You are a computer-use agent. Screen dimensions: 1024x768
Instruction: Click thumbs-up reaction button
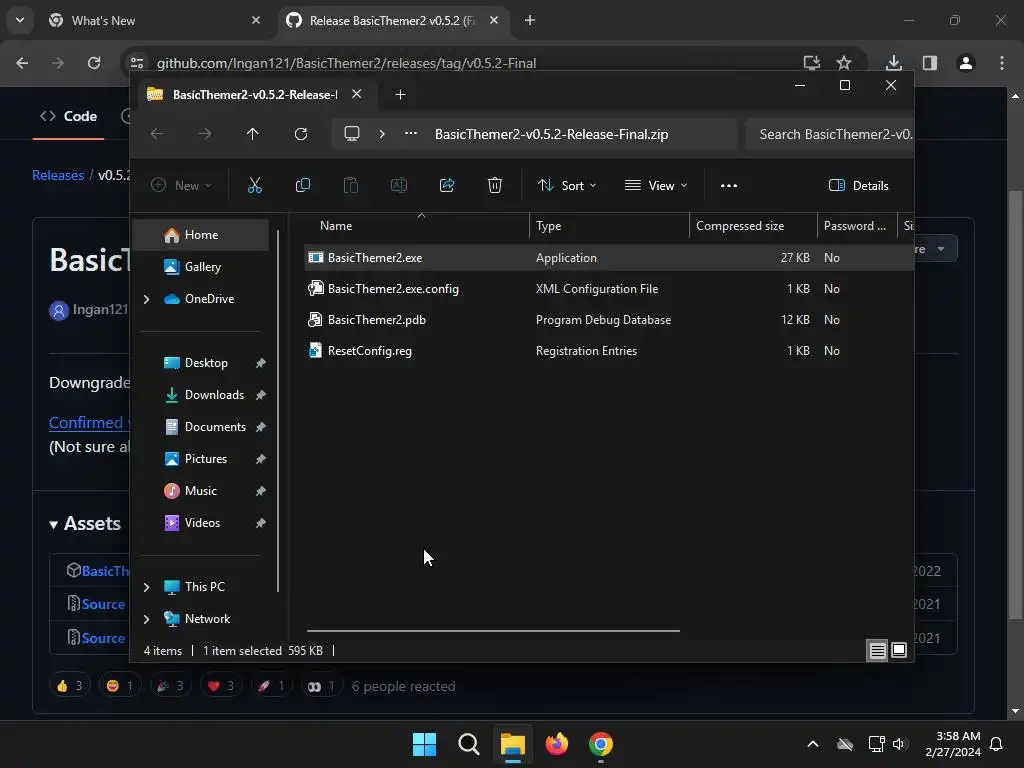coord(69,686)
